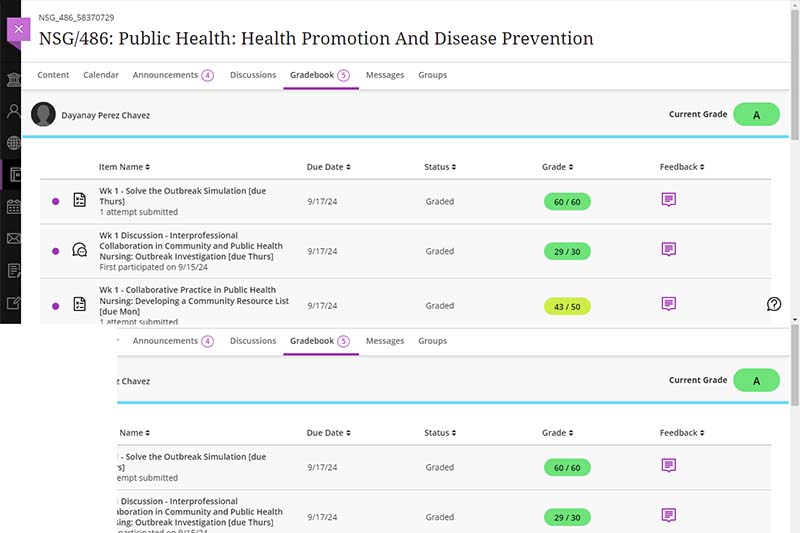Open the Messages envelope icon in sidebar

[13, 238]
